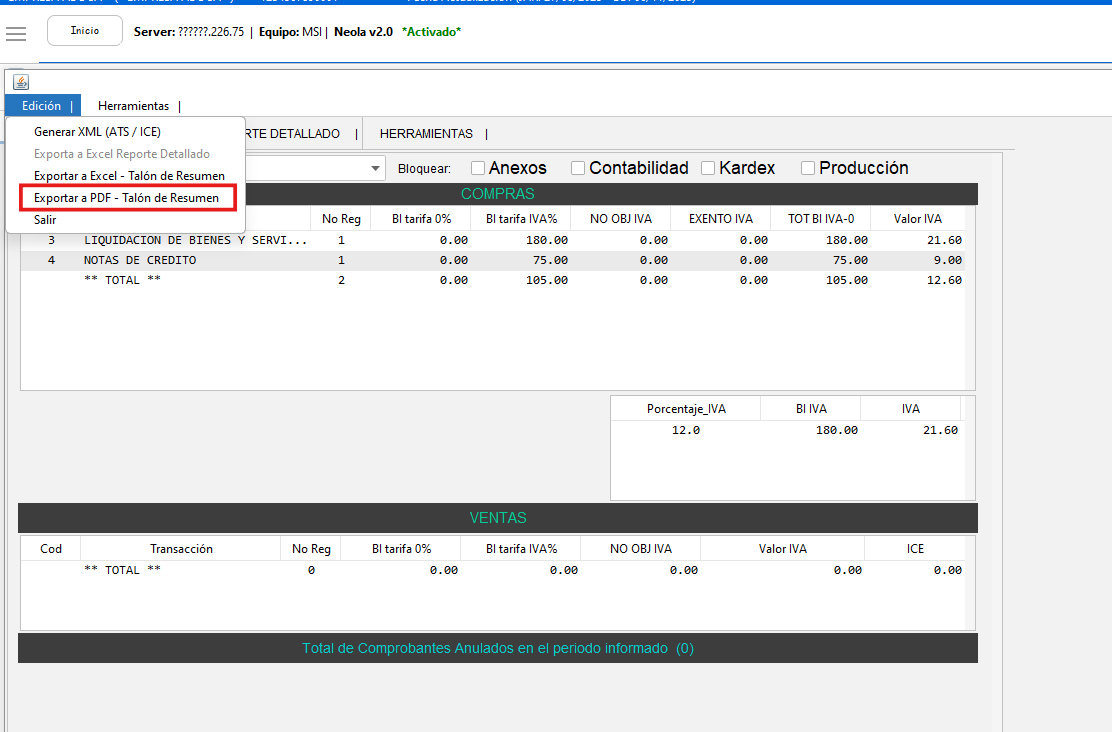Open the Edición menu

point(42,106)
